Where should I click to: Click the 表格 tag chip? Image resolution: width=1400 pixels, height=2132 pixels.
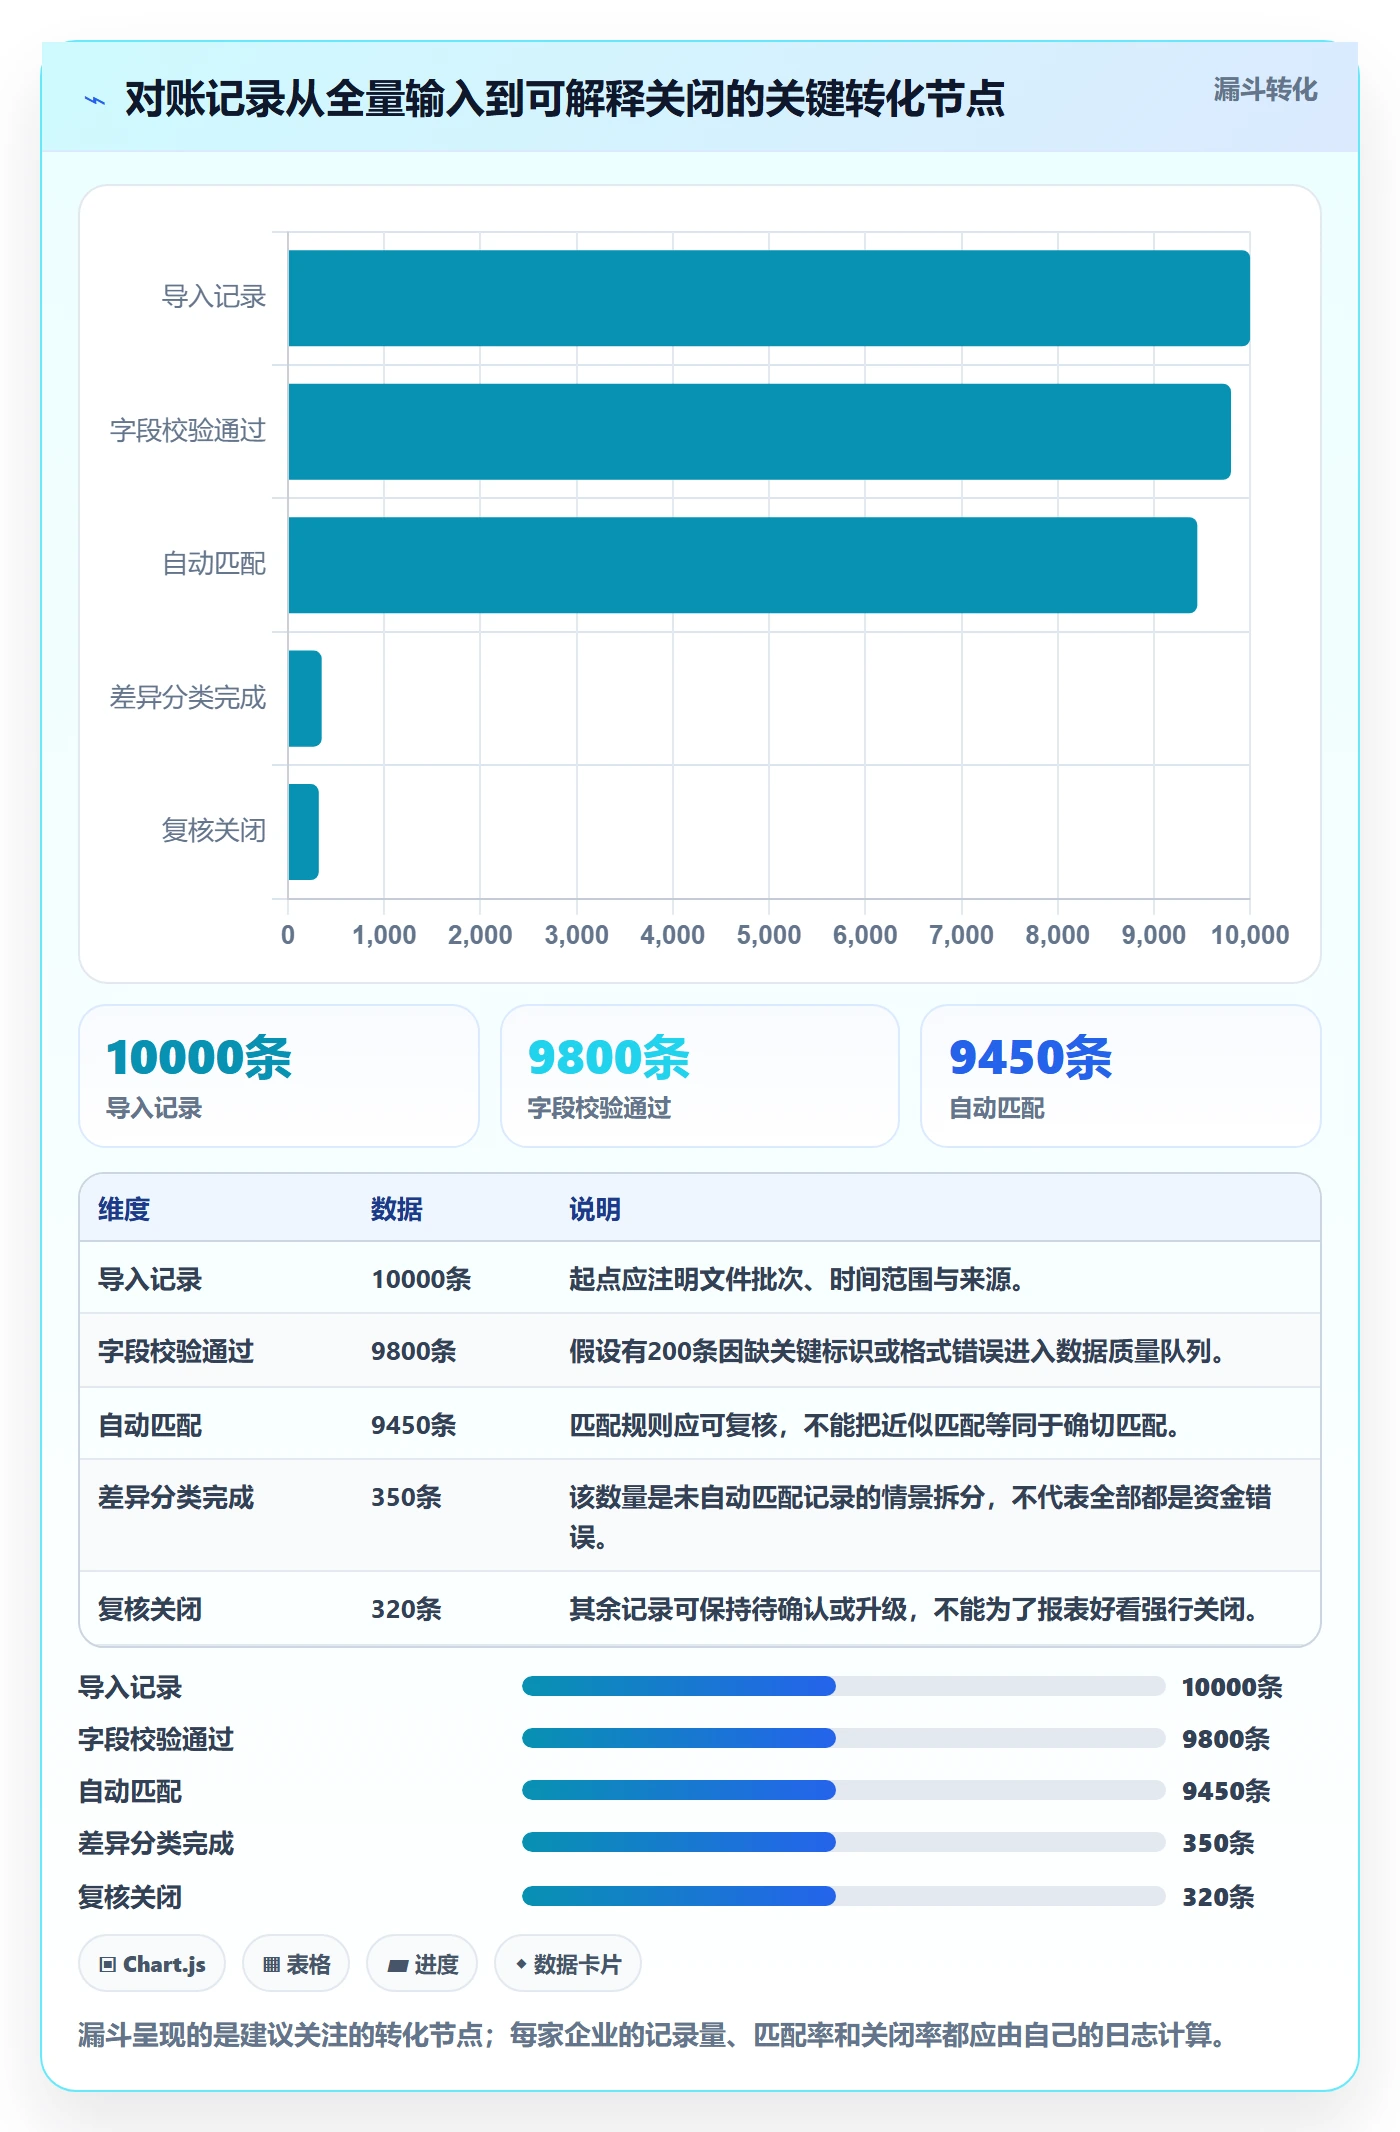click(x=296, y=1964)
